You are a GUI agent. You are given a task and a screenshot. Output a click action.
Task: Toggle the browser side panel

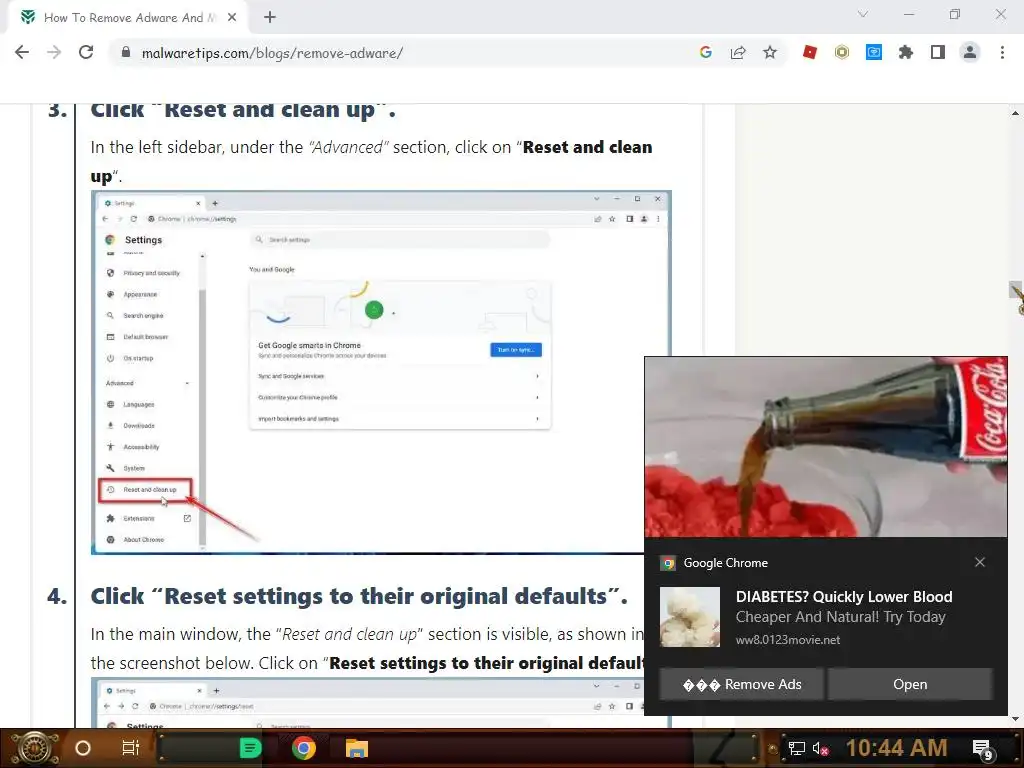(x=938, y=52)
